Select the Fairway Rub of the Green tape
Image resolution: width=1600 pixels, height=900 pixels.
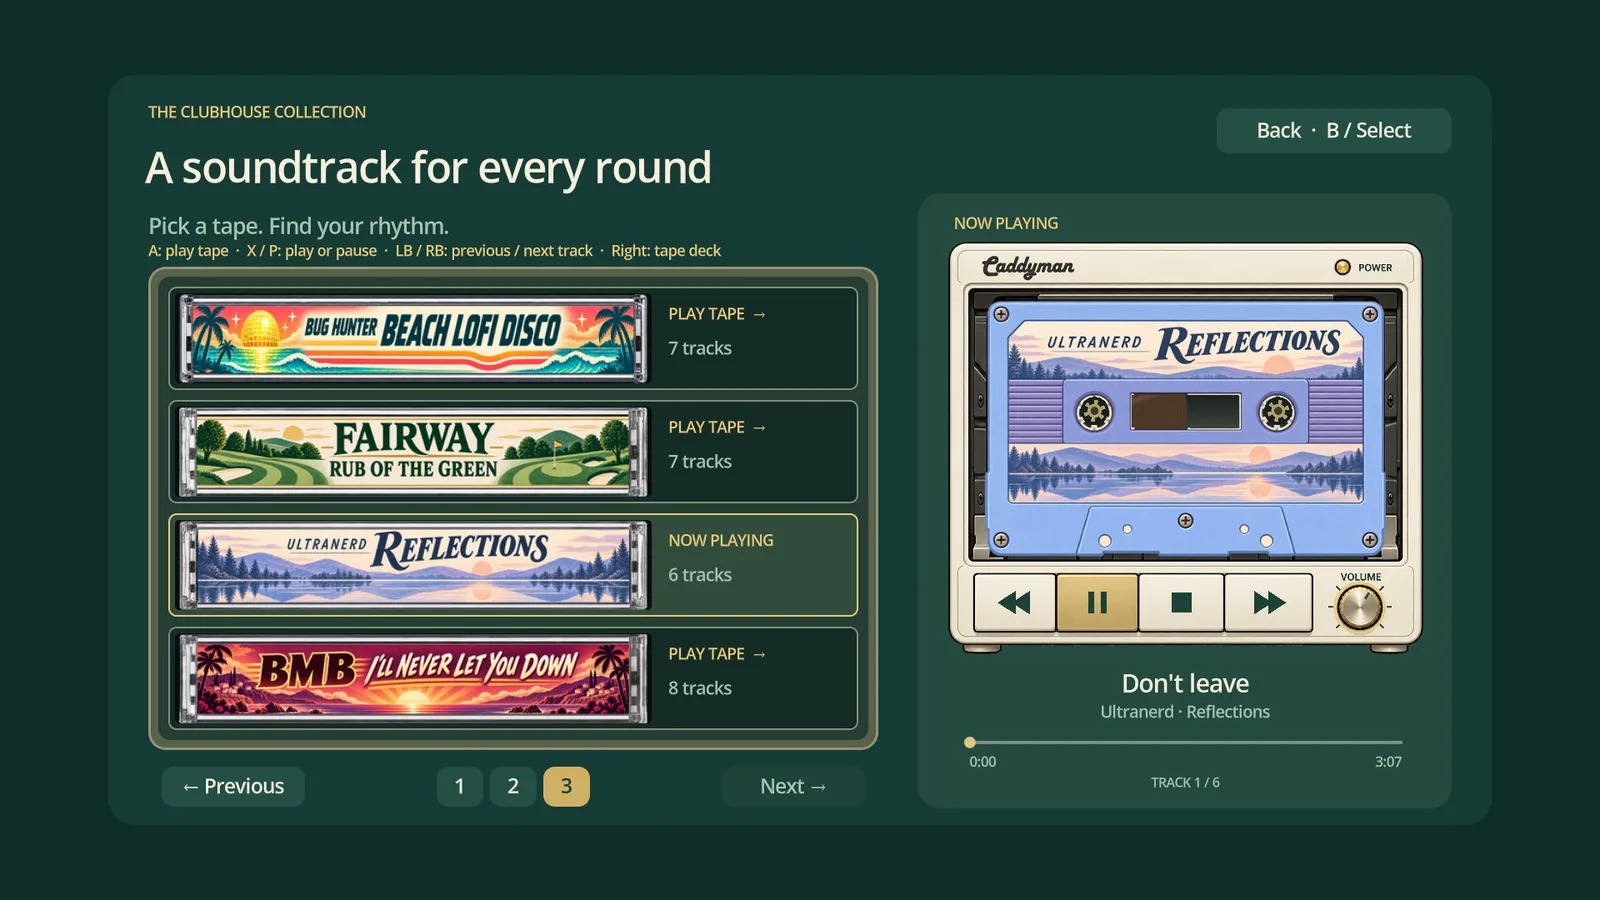coord(413,452)
